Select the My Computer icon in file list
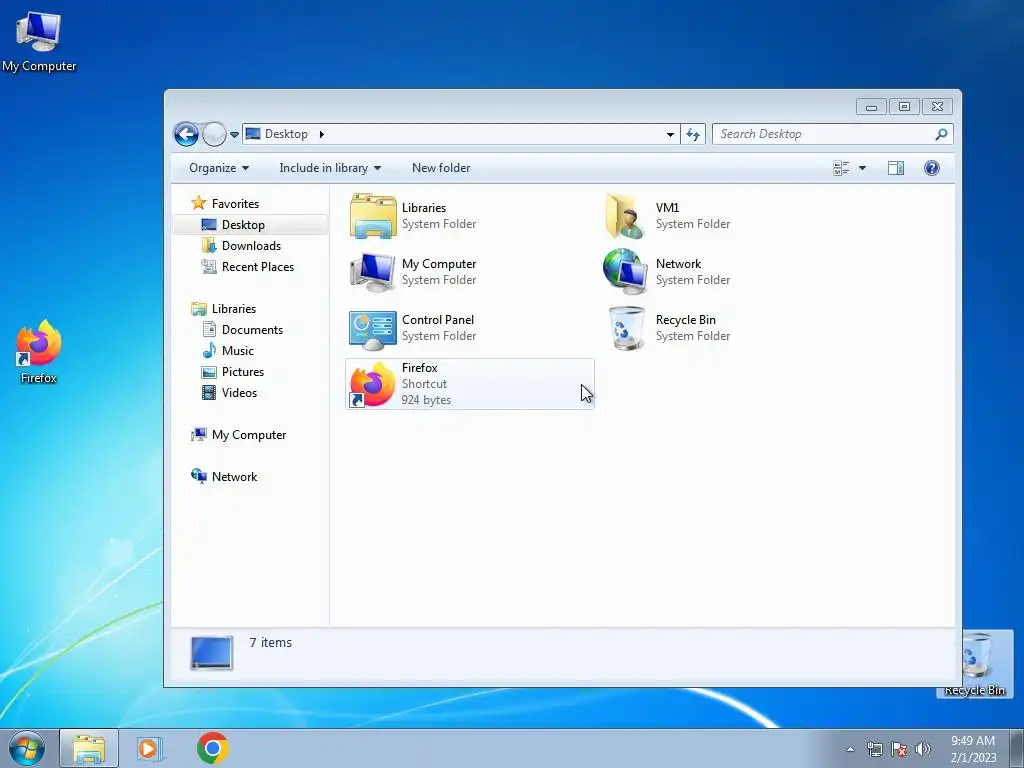This screenshot has width=1024, height=768. 372,272
